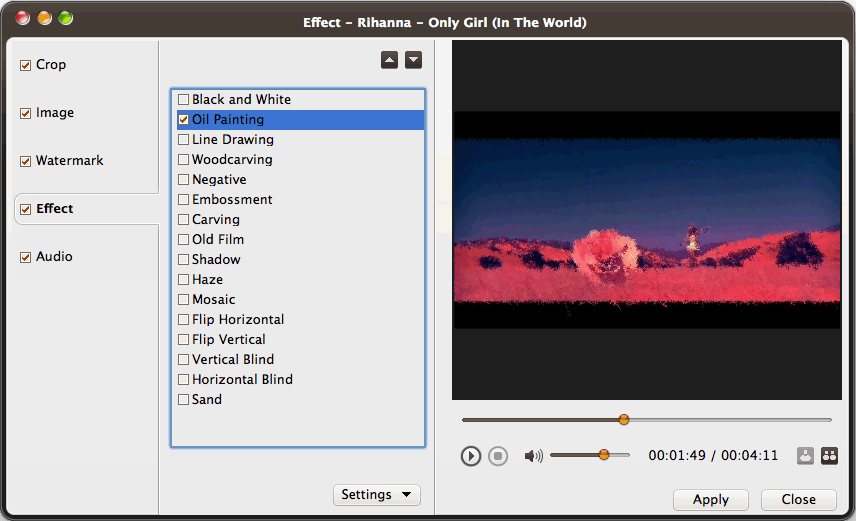Take a snapshot of the preview
This screenshot has width=856, height=521.
pos(805,455)
